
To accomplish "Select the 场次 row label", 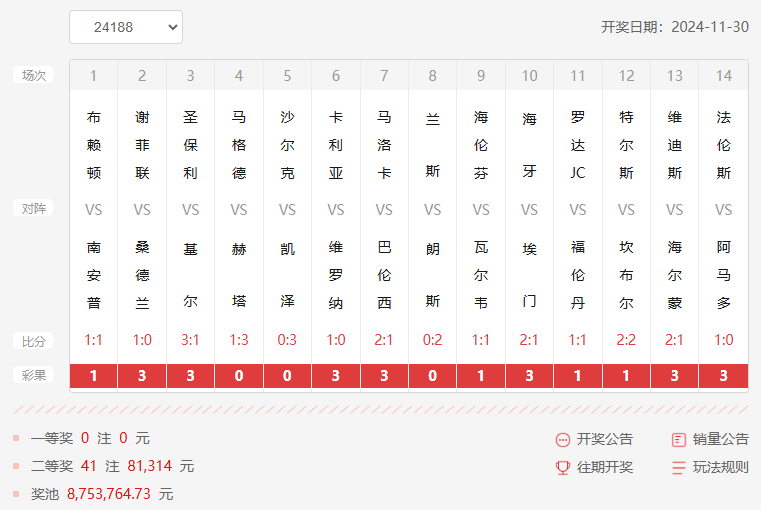I will (x=34, y=75).
